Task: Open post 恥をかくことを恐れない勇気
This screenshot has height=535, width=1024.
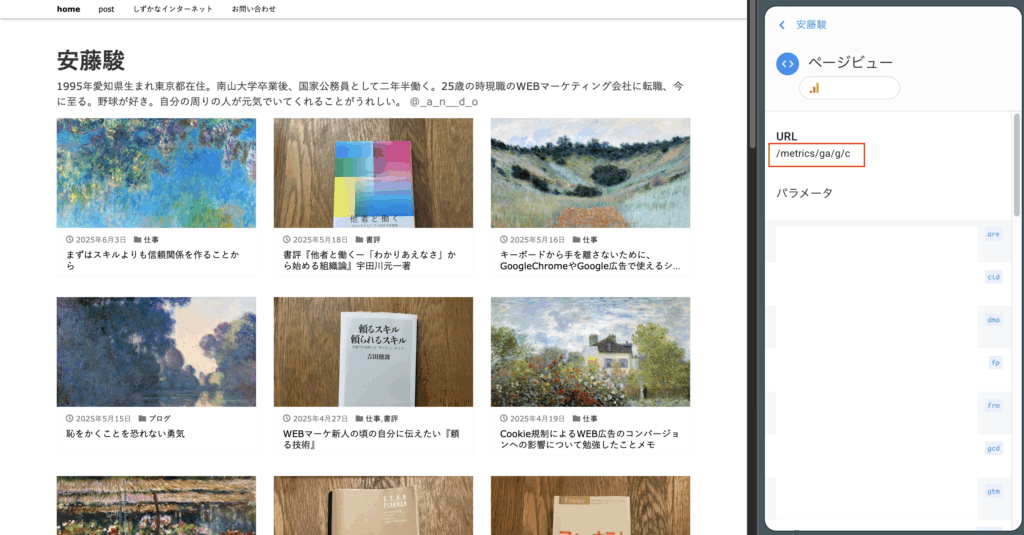Action: coord(125,434)
